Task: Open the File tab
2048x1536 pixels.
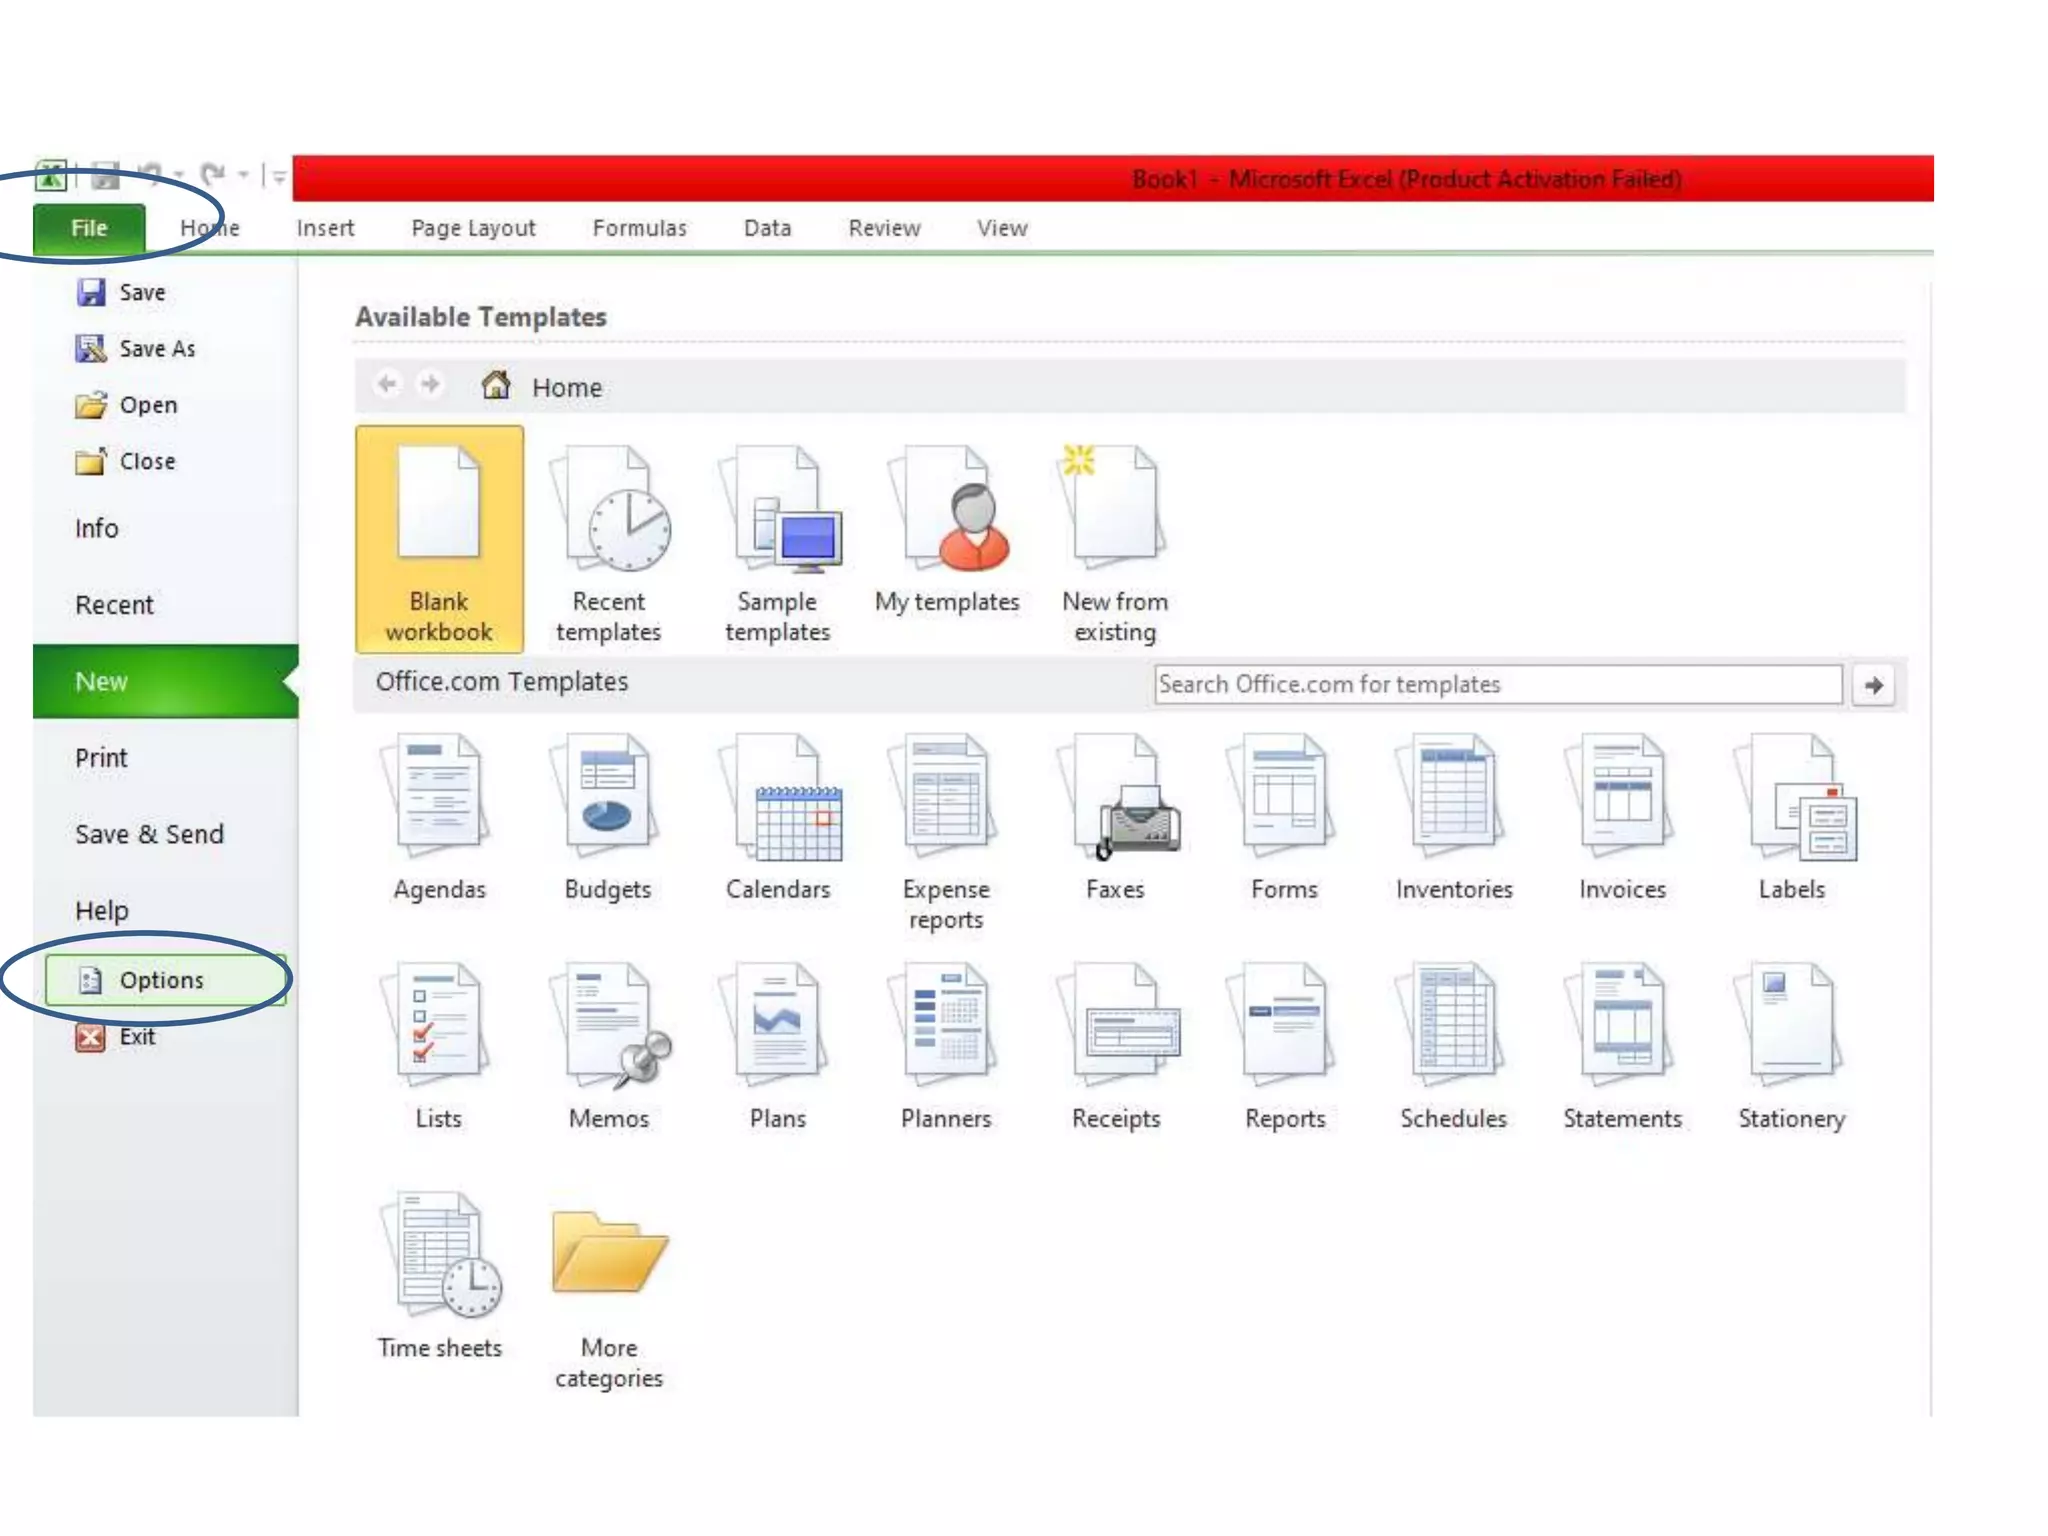Action: click(89, 228)
